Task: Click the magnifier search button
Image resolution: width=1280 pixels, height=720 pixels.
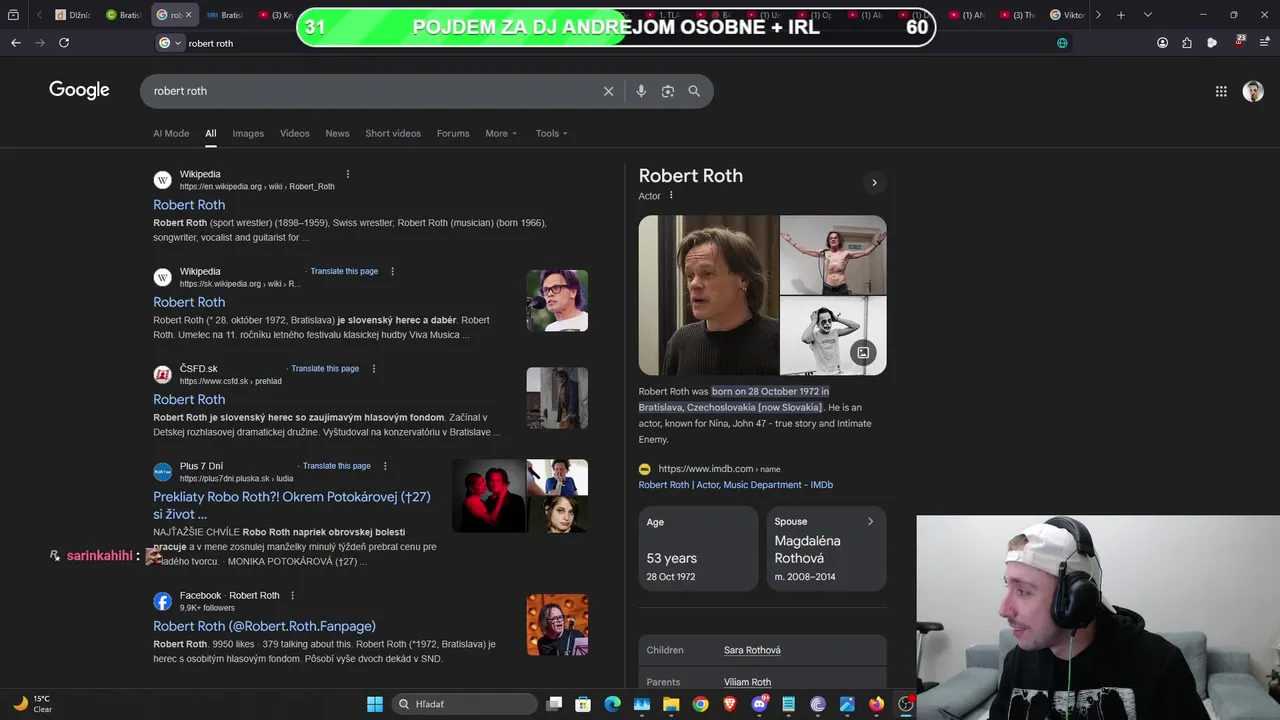Action: point(694,91)
